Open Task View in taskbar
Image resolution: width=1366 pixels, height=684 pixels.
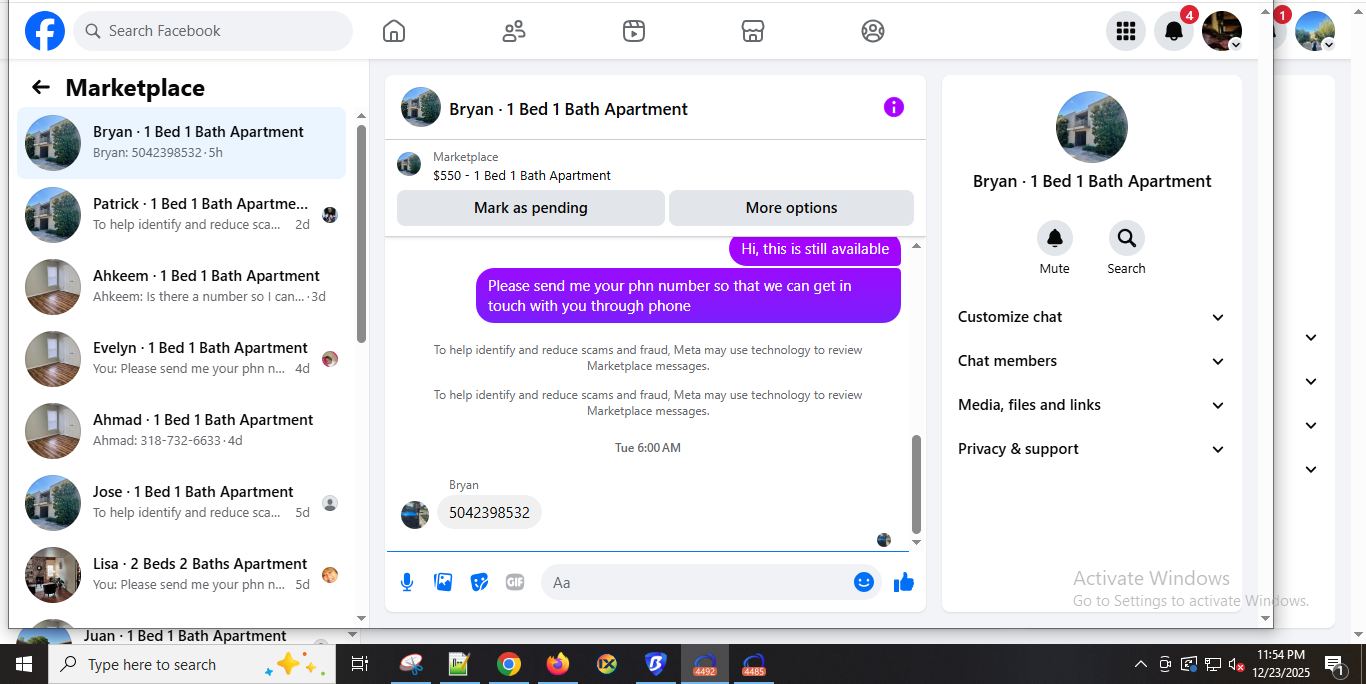coord(360,664)
